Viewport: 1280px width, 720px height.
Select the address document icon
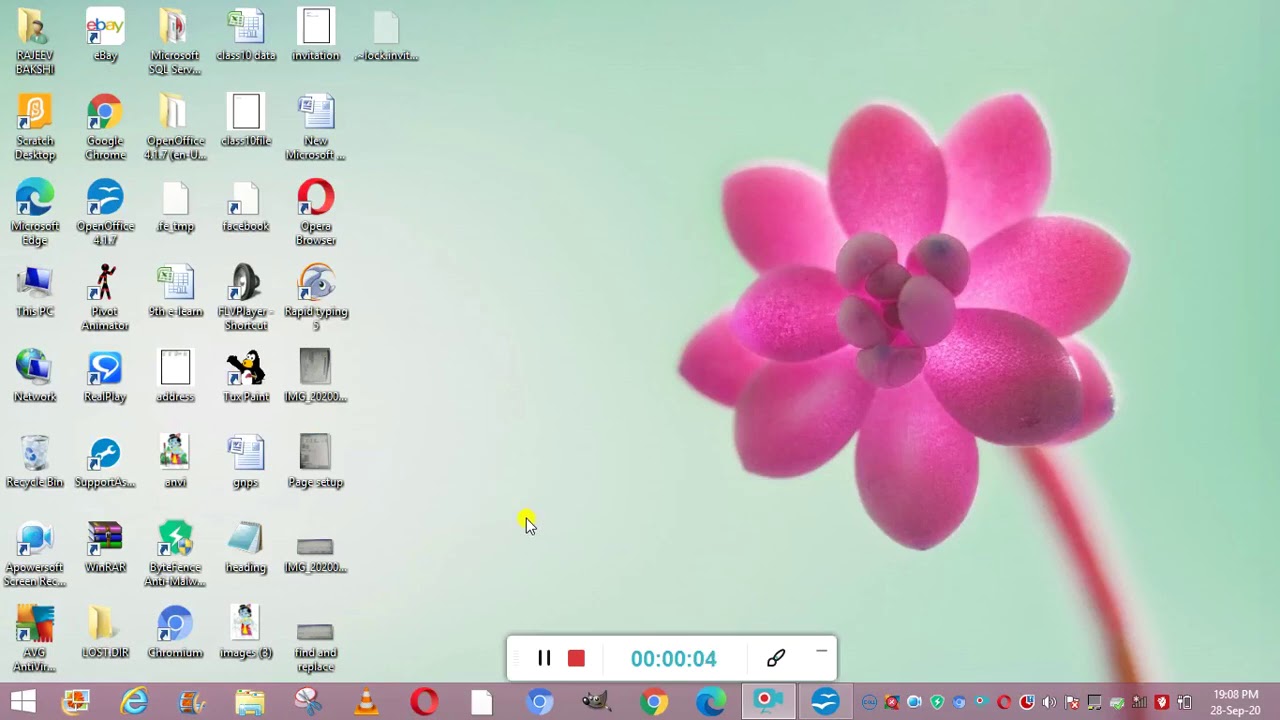175,375
